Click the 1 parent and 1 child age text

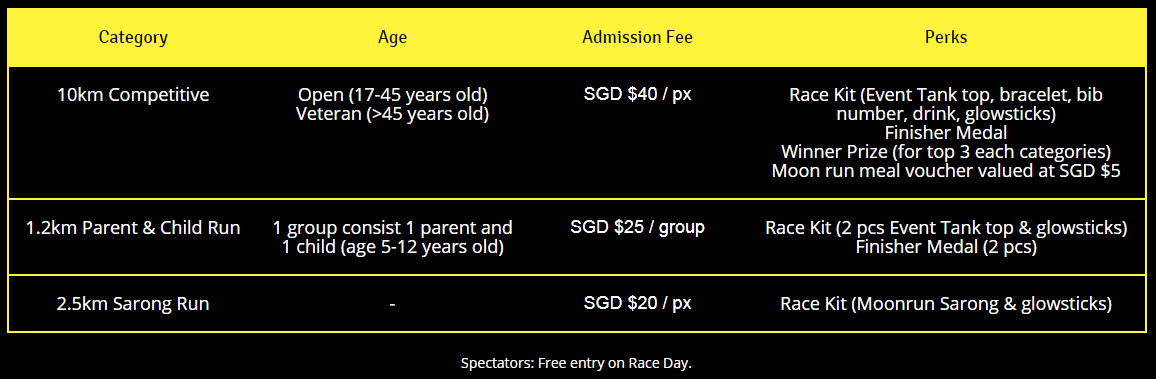[392, 237]
